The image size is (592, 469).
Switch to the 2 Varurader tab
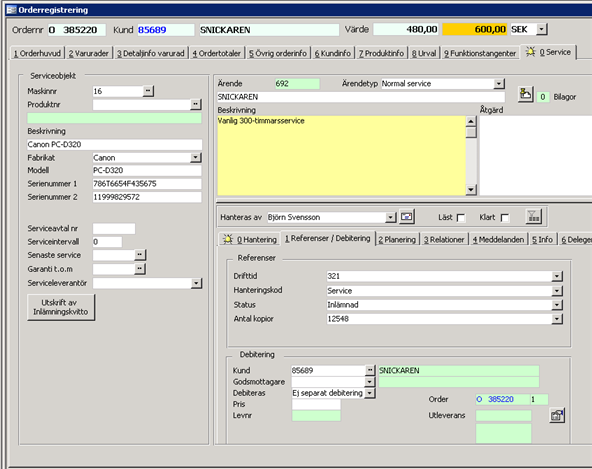pos(89,53)
